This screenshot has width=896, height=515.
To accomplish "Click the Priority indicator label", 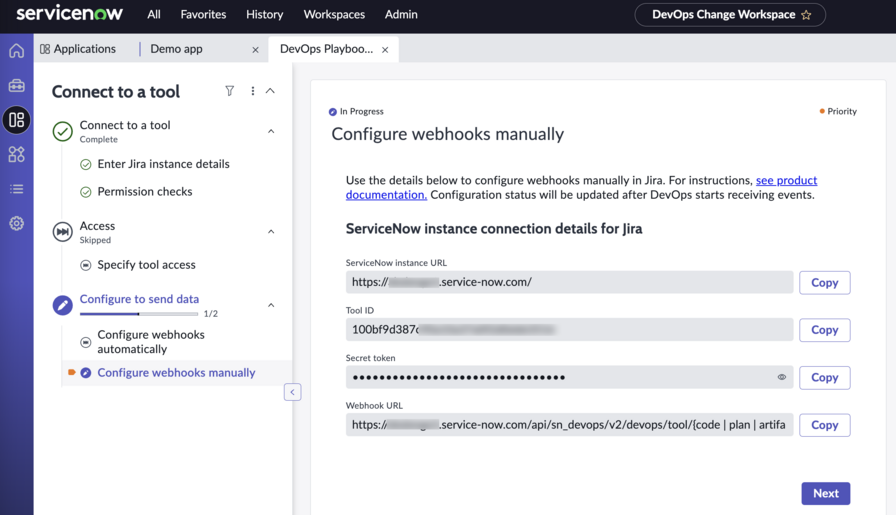I will (x=842, y=111).
